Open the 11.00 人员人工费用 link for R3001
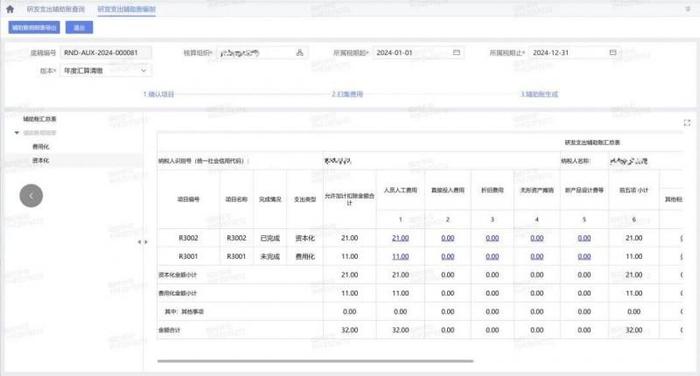This screenshot has height=376, width=700. tap(400, 256)
